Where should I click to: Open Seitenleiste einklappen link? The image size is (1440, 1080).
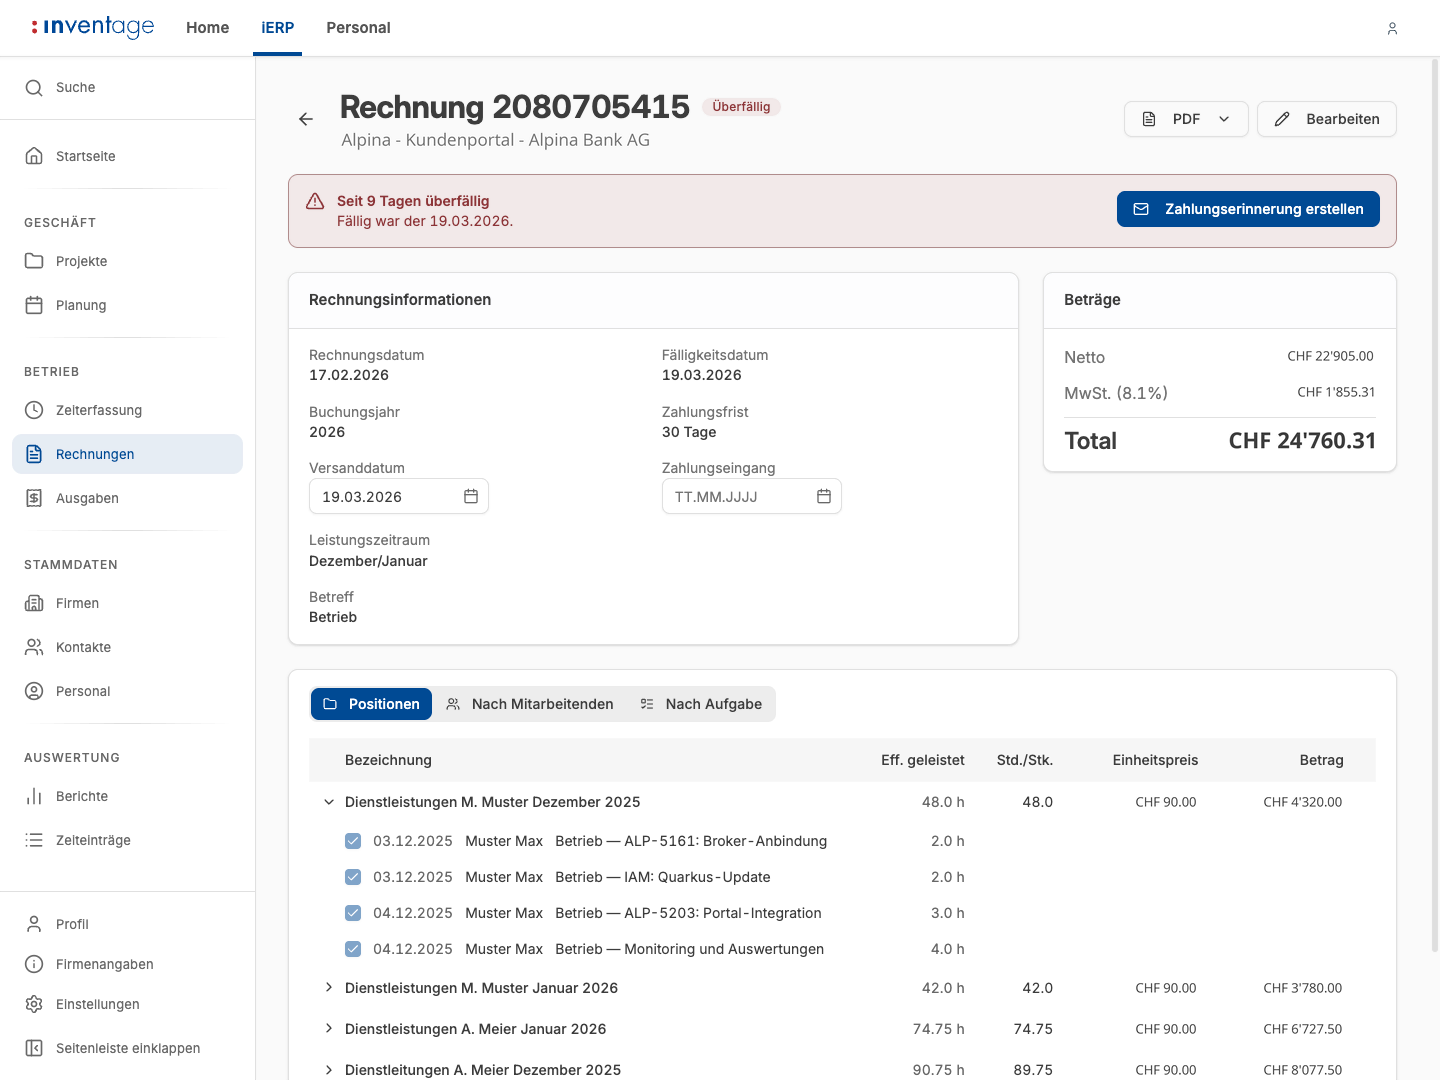coord(128,1048)
